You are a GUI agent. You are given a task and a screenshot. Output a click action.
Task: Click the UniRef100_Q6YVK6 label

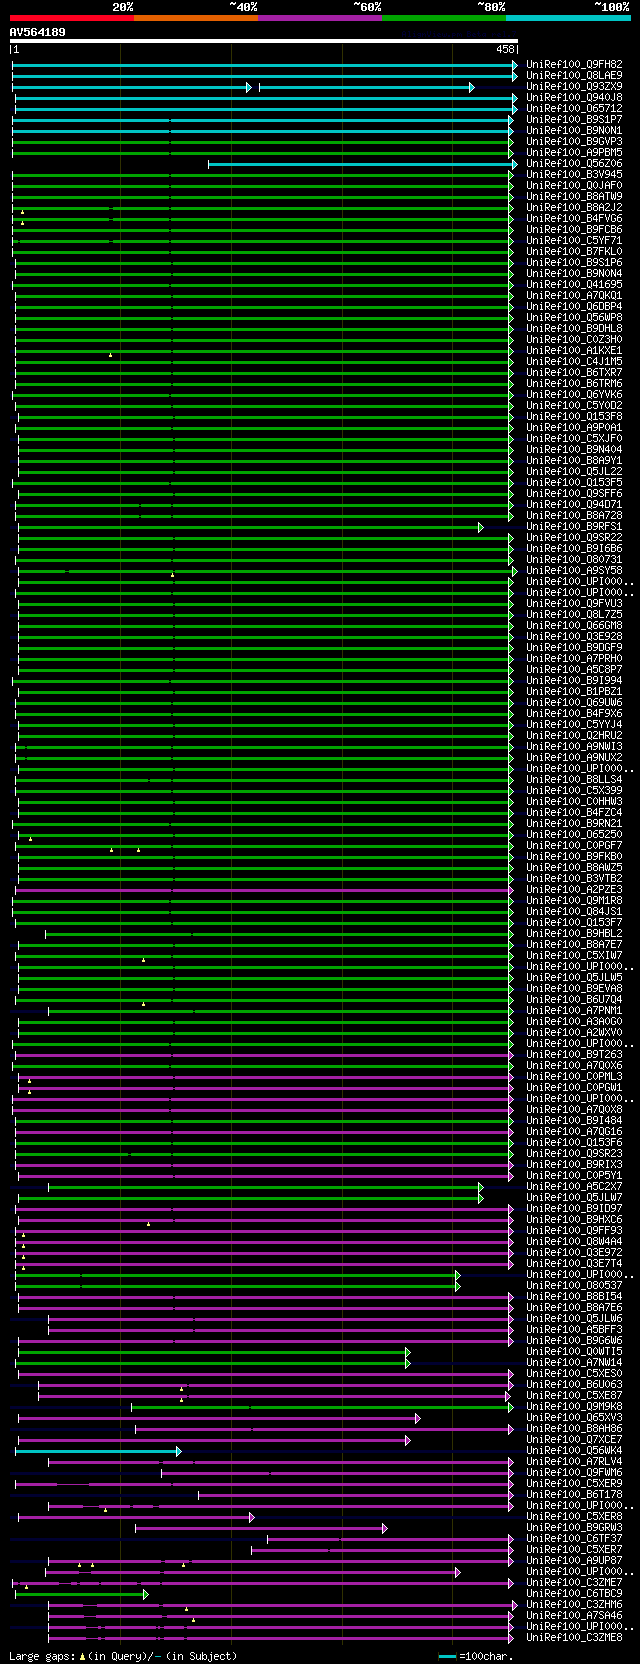pyautogui.click(x=574, y=395)
